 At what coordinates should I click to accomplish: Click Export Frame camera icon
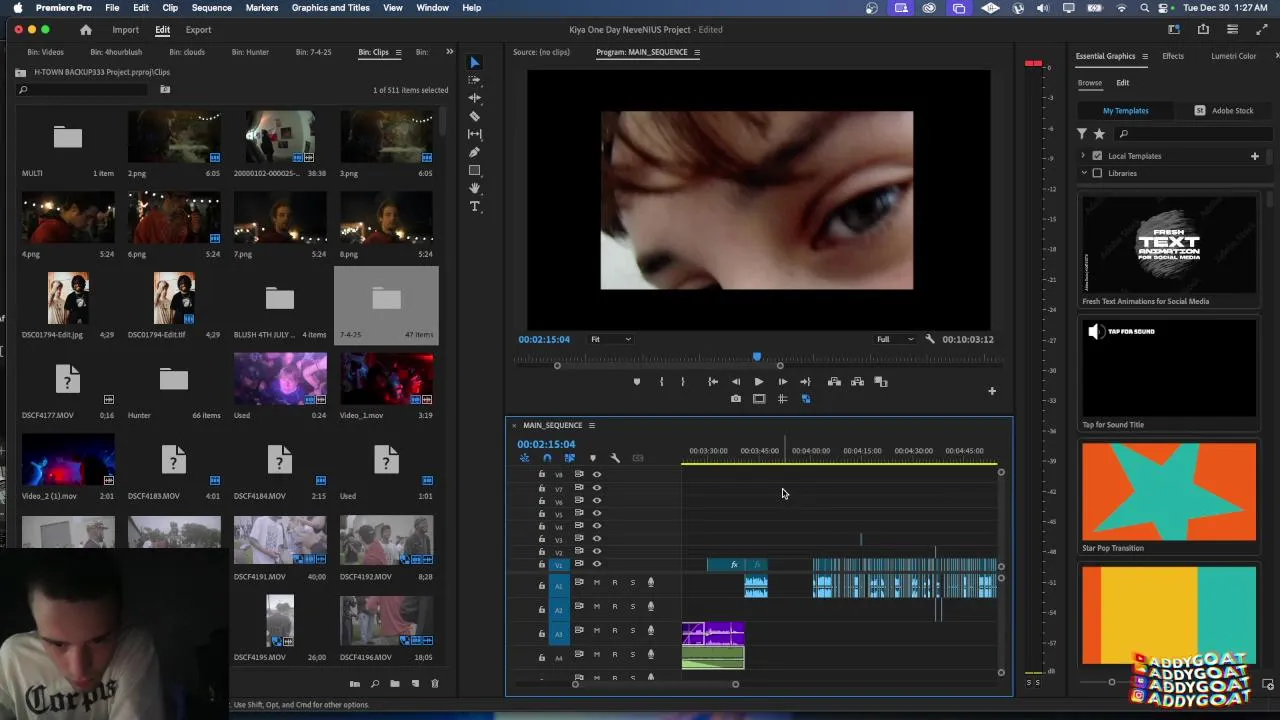[x=736, y=399]
